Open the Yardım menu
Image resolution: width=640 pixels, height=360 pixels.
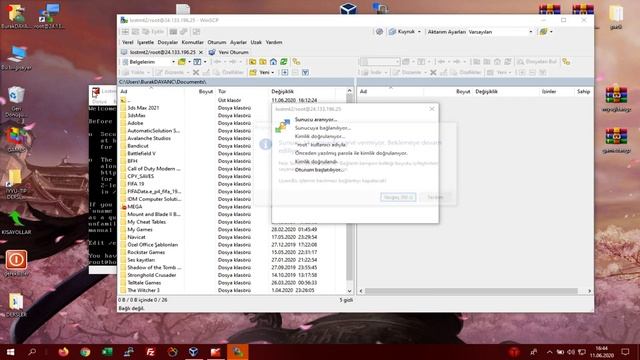(x=274, y=42)
